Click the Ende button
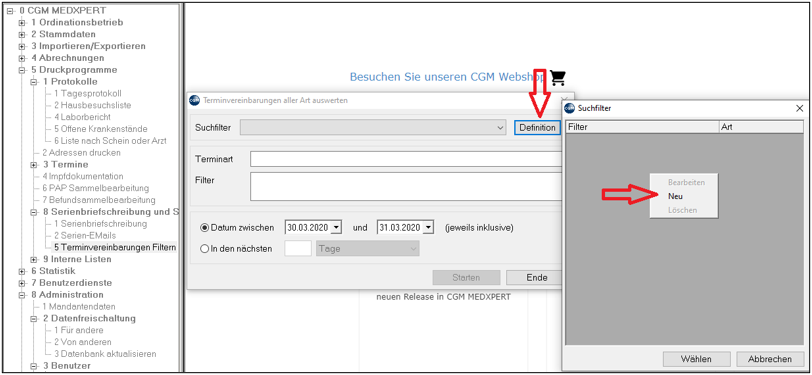 (535, 277)
